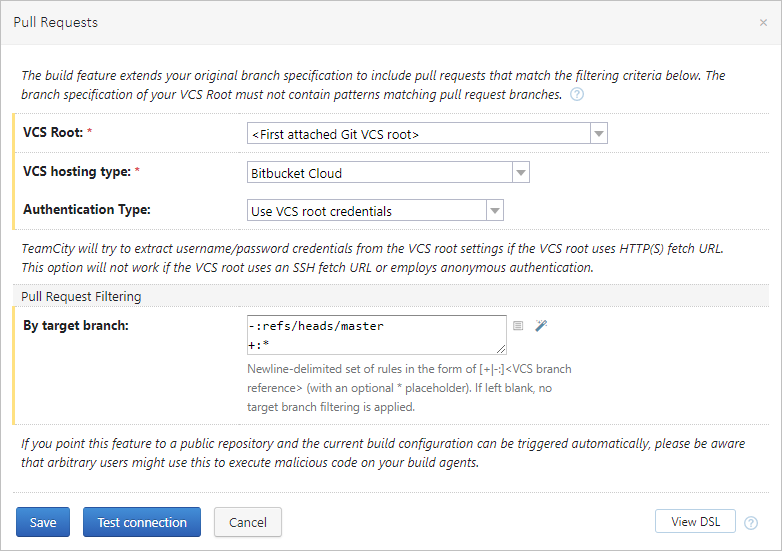Viewport: 782px width, 551px height.
Task: Click help icon next to View DSL
Action: (x=751, y=522)
